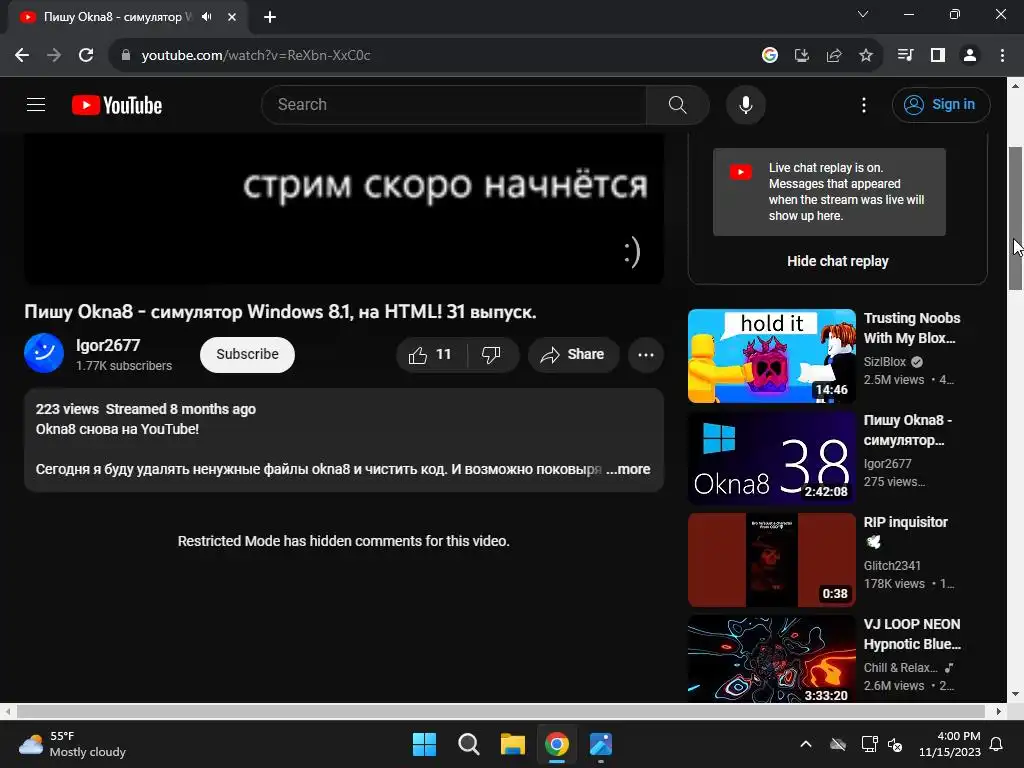
Task: Open Windows taskbar search
Action: (468, 744)
